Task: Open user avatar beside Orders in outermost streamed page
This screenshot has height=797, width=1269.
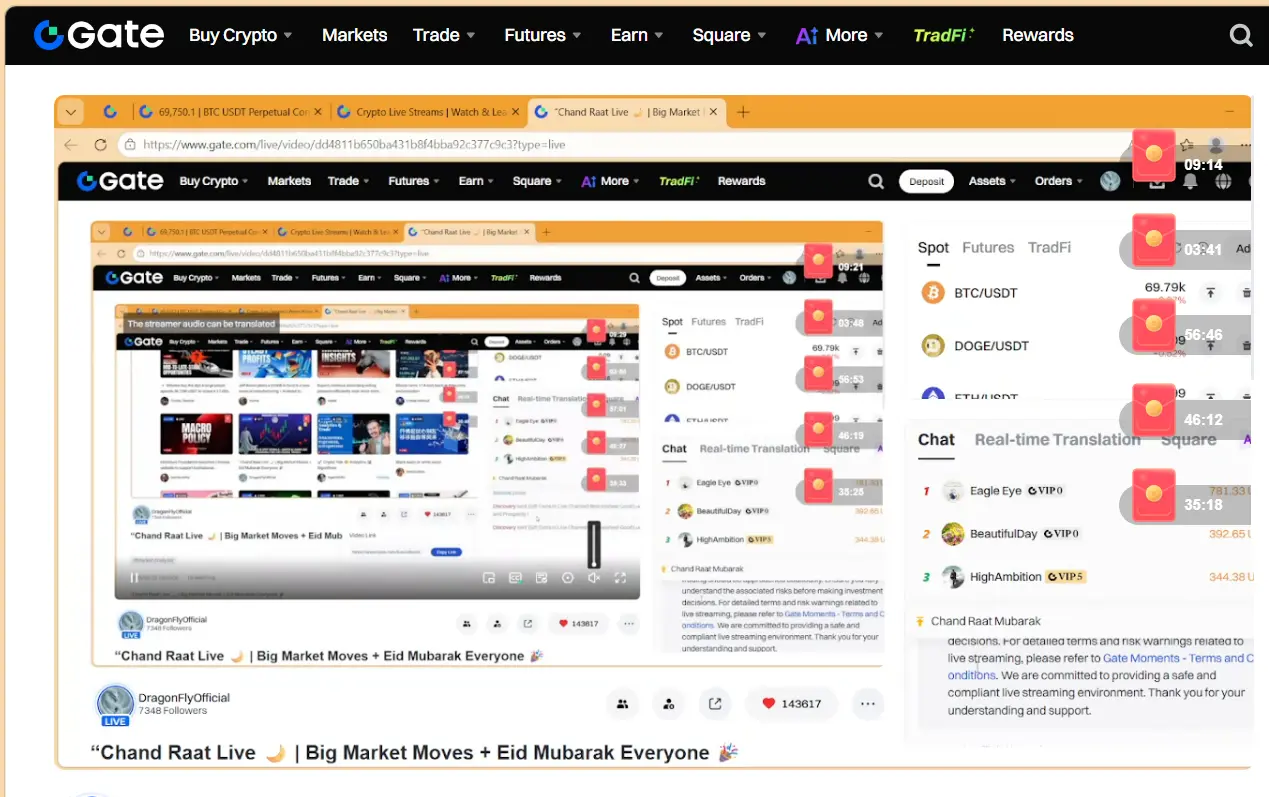Action: click(1110, 181)
